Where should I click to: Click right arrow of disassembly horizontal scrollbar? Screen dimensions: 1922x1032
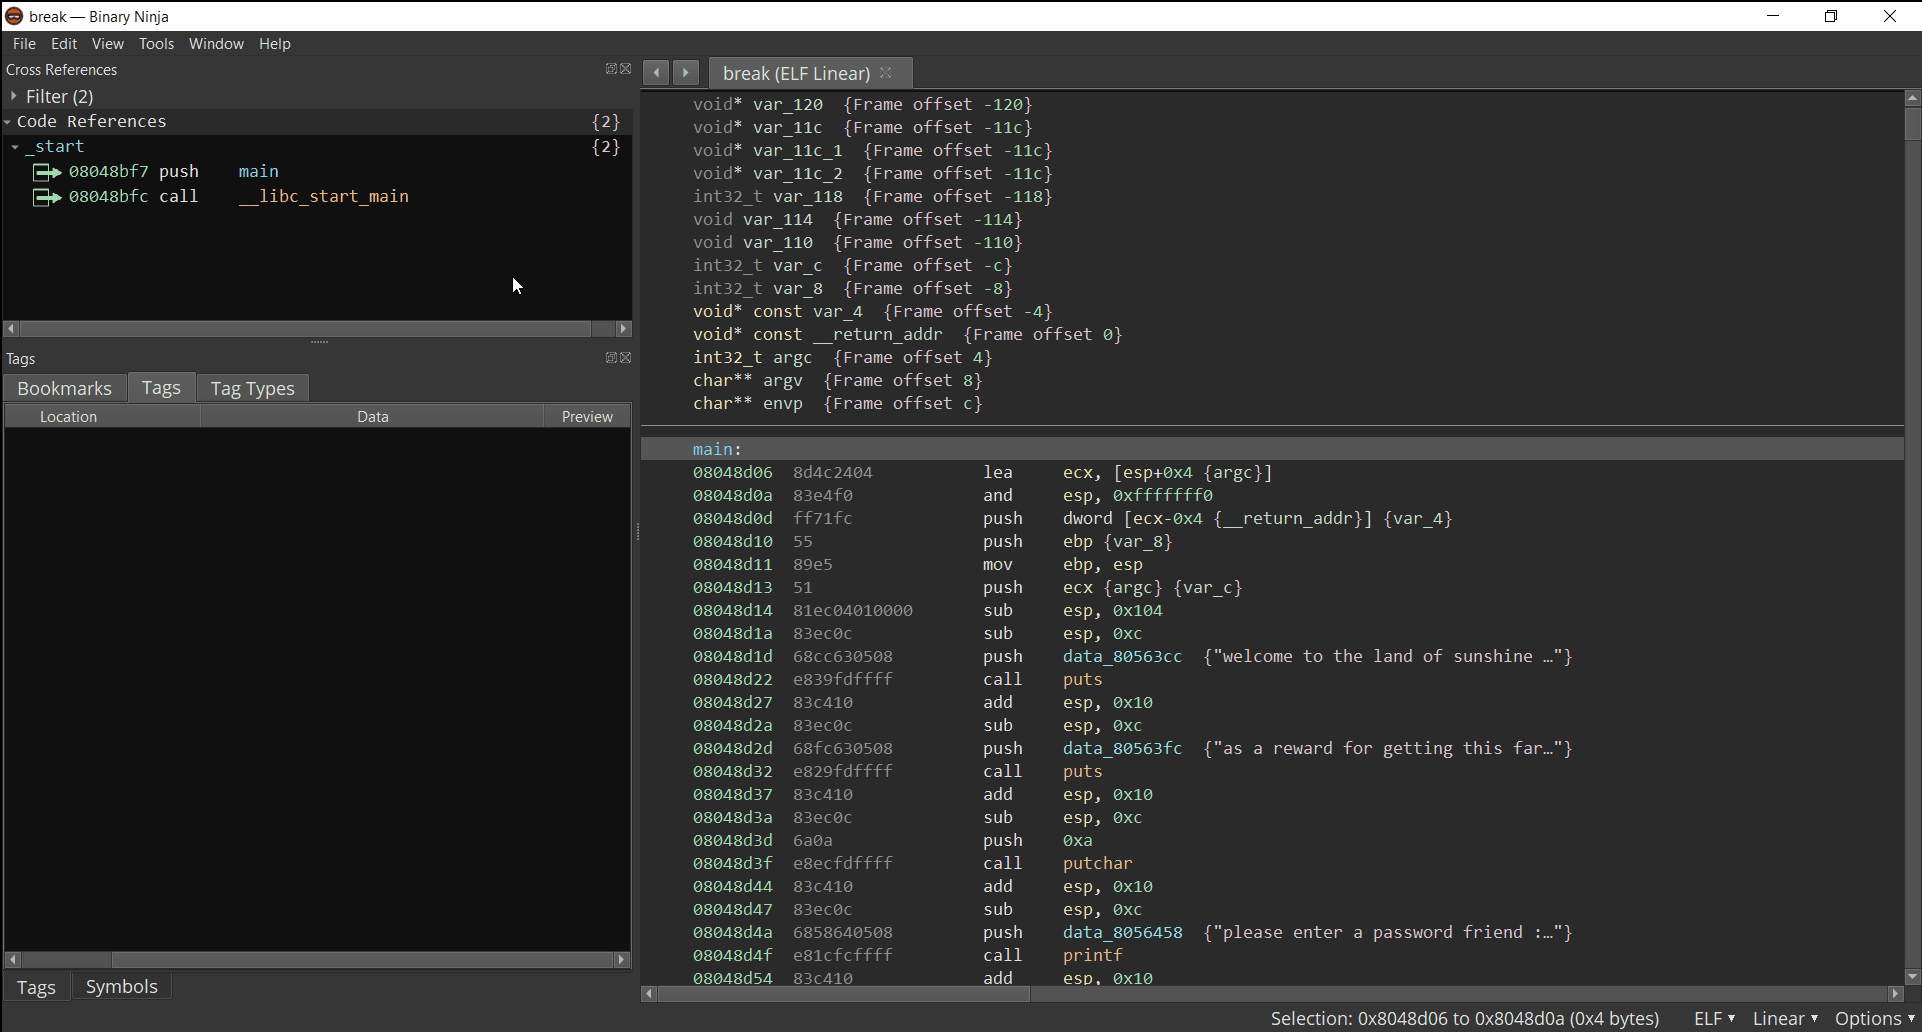point(1895,994)
